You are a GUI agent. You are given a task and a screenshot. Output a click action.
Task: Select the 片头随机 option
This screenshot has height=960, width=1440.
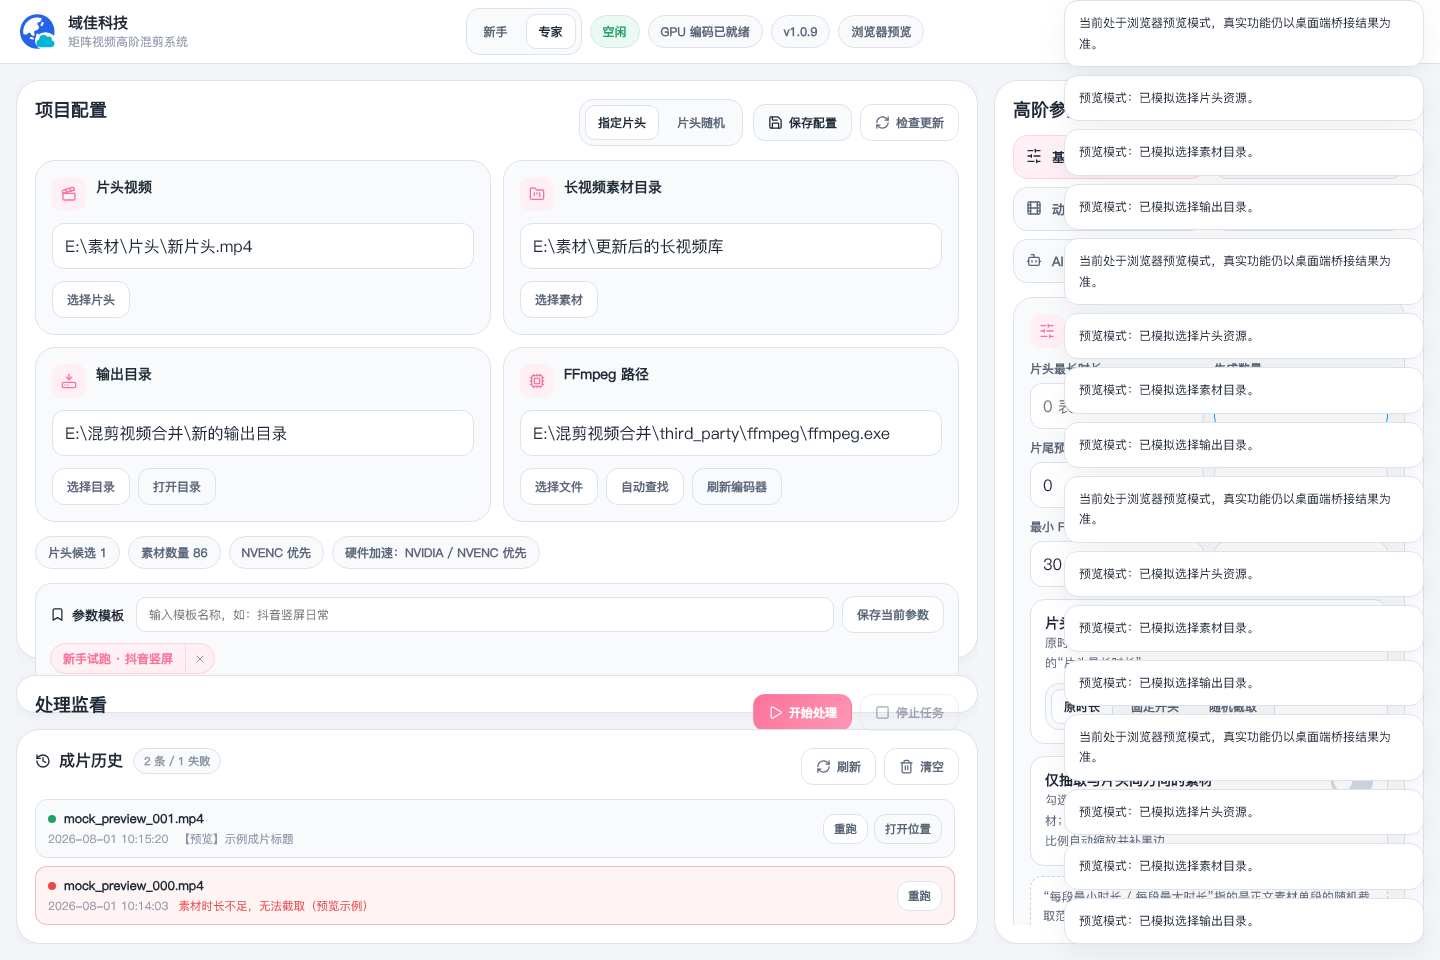click(x=701, y=123)
